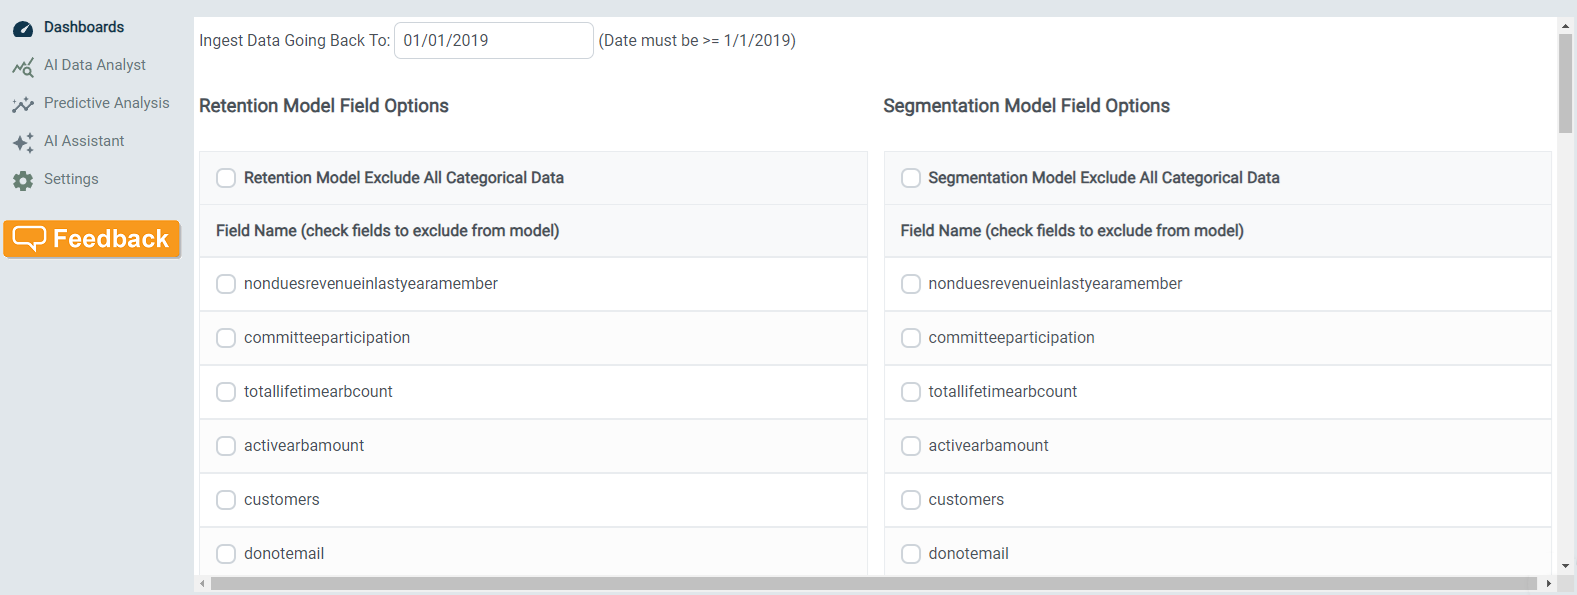This screenshot has height=595, width=1577.
Task: Select the Predictive Analysis trend icon
Action: click(23, 105)
